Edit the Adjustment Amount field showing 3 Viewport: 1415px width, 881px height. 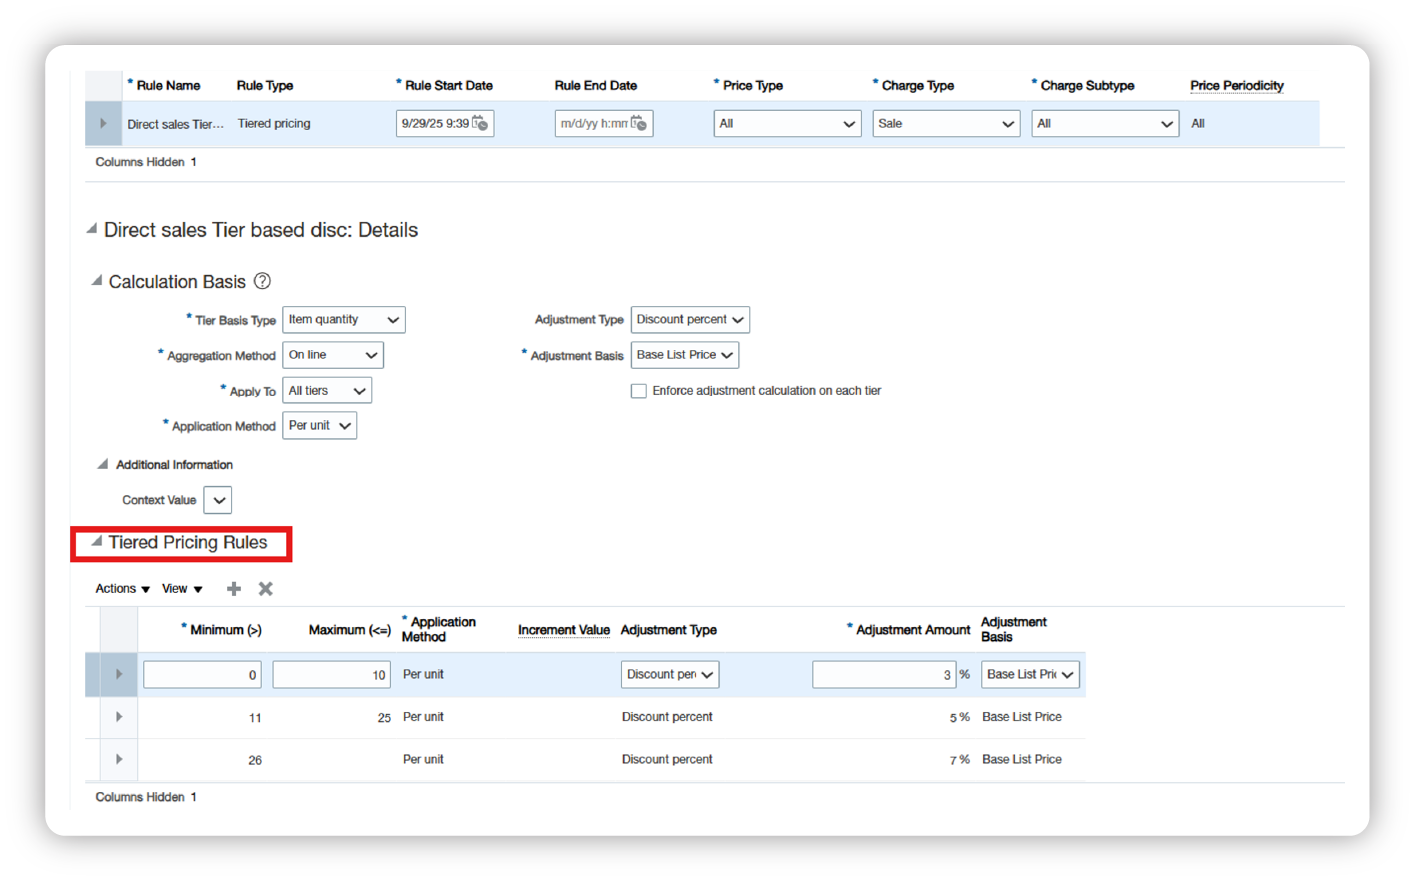pyautogui.click(x=884, y=674)
